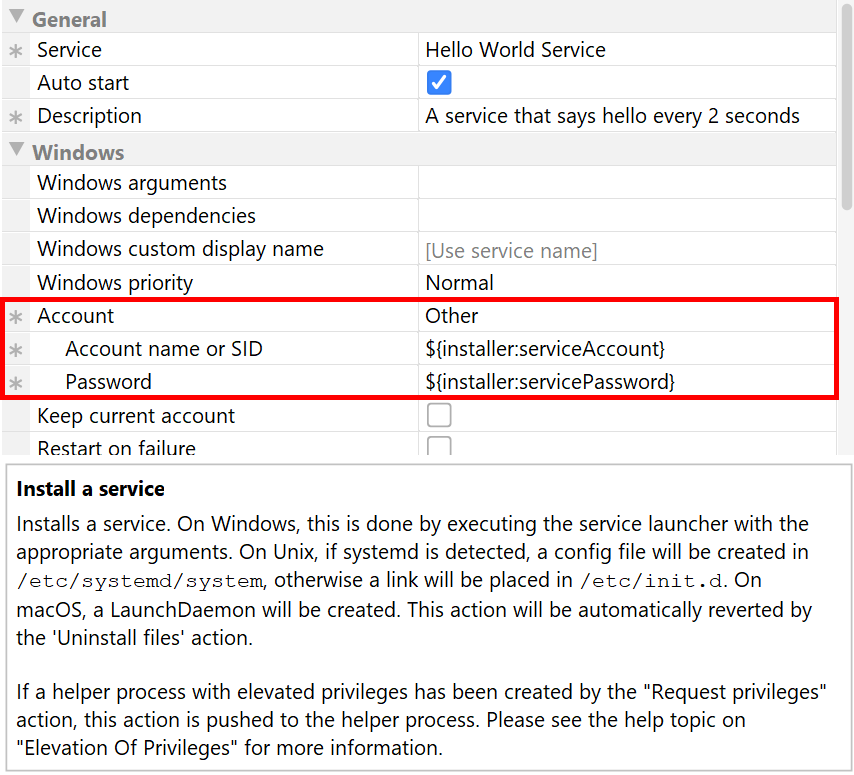
Task: Open the Account dropdown set to Other
Action: pos(626,316)
